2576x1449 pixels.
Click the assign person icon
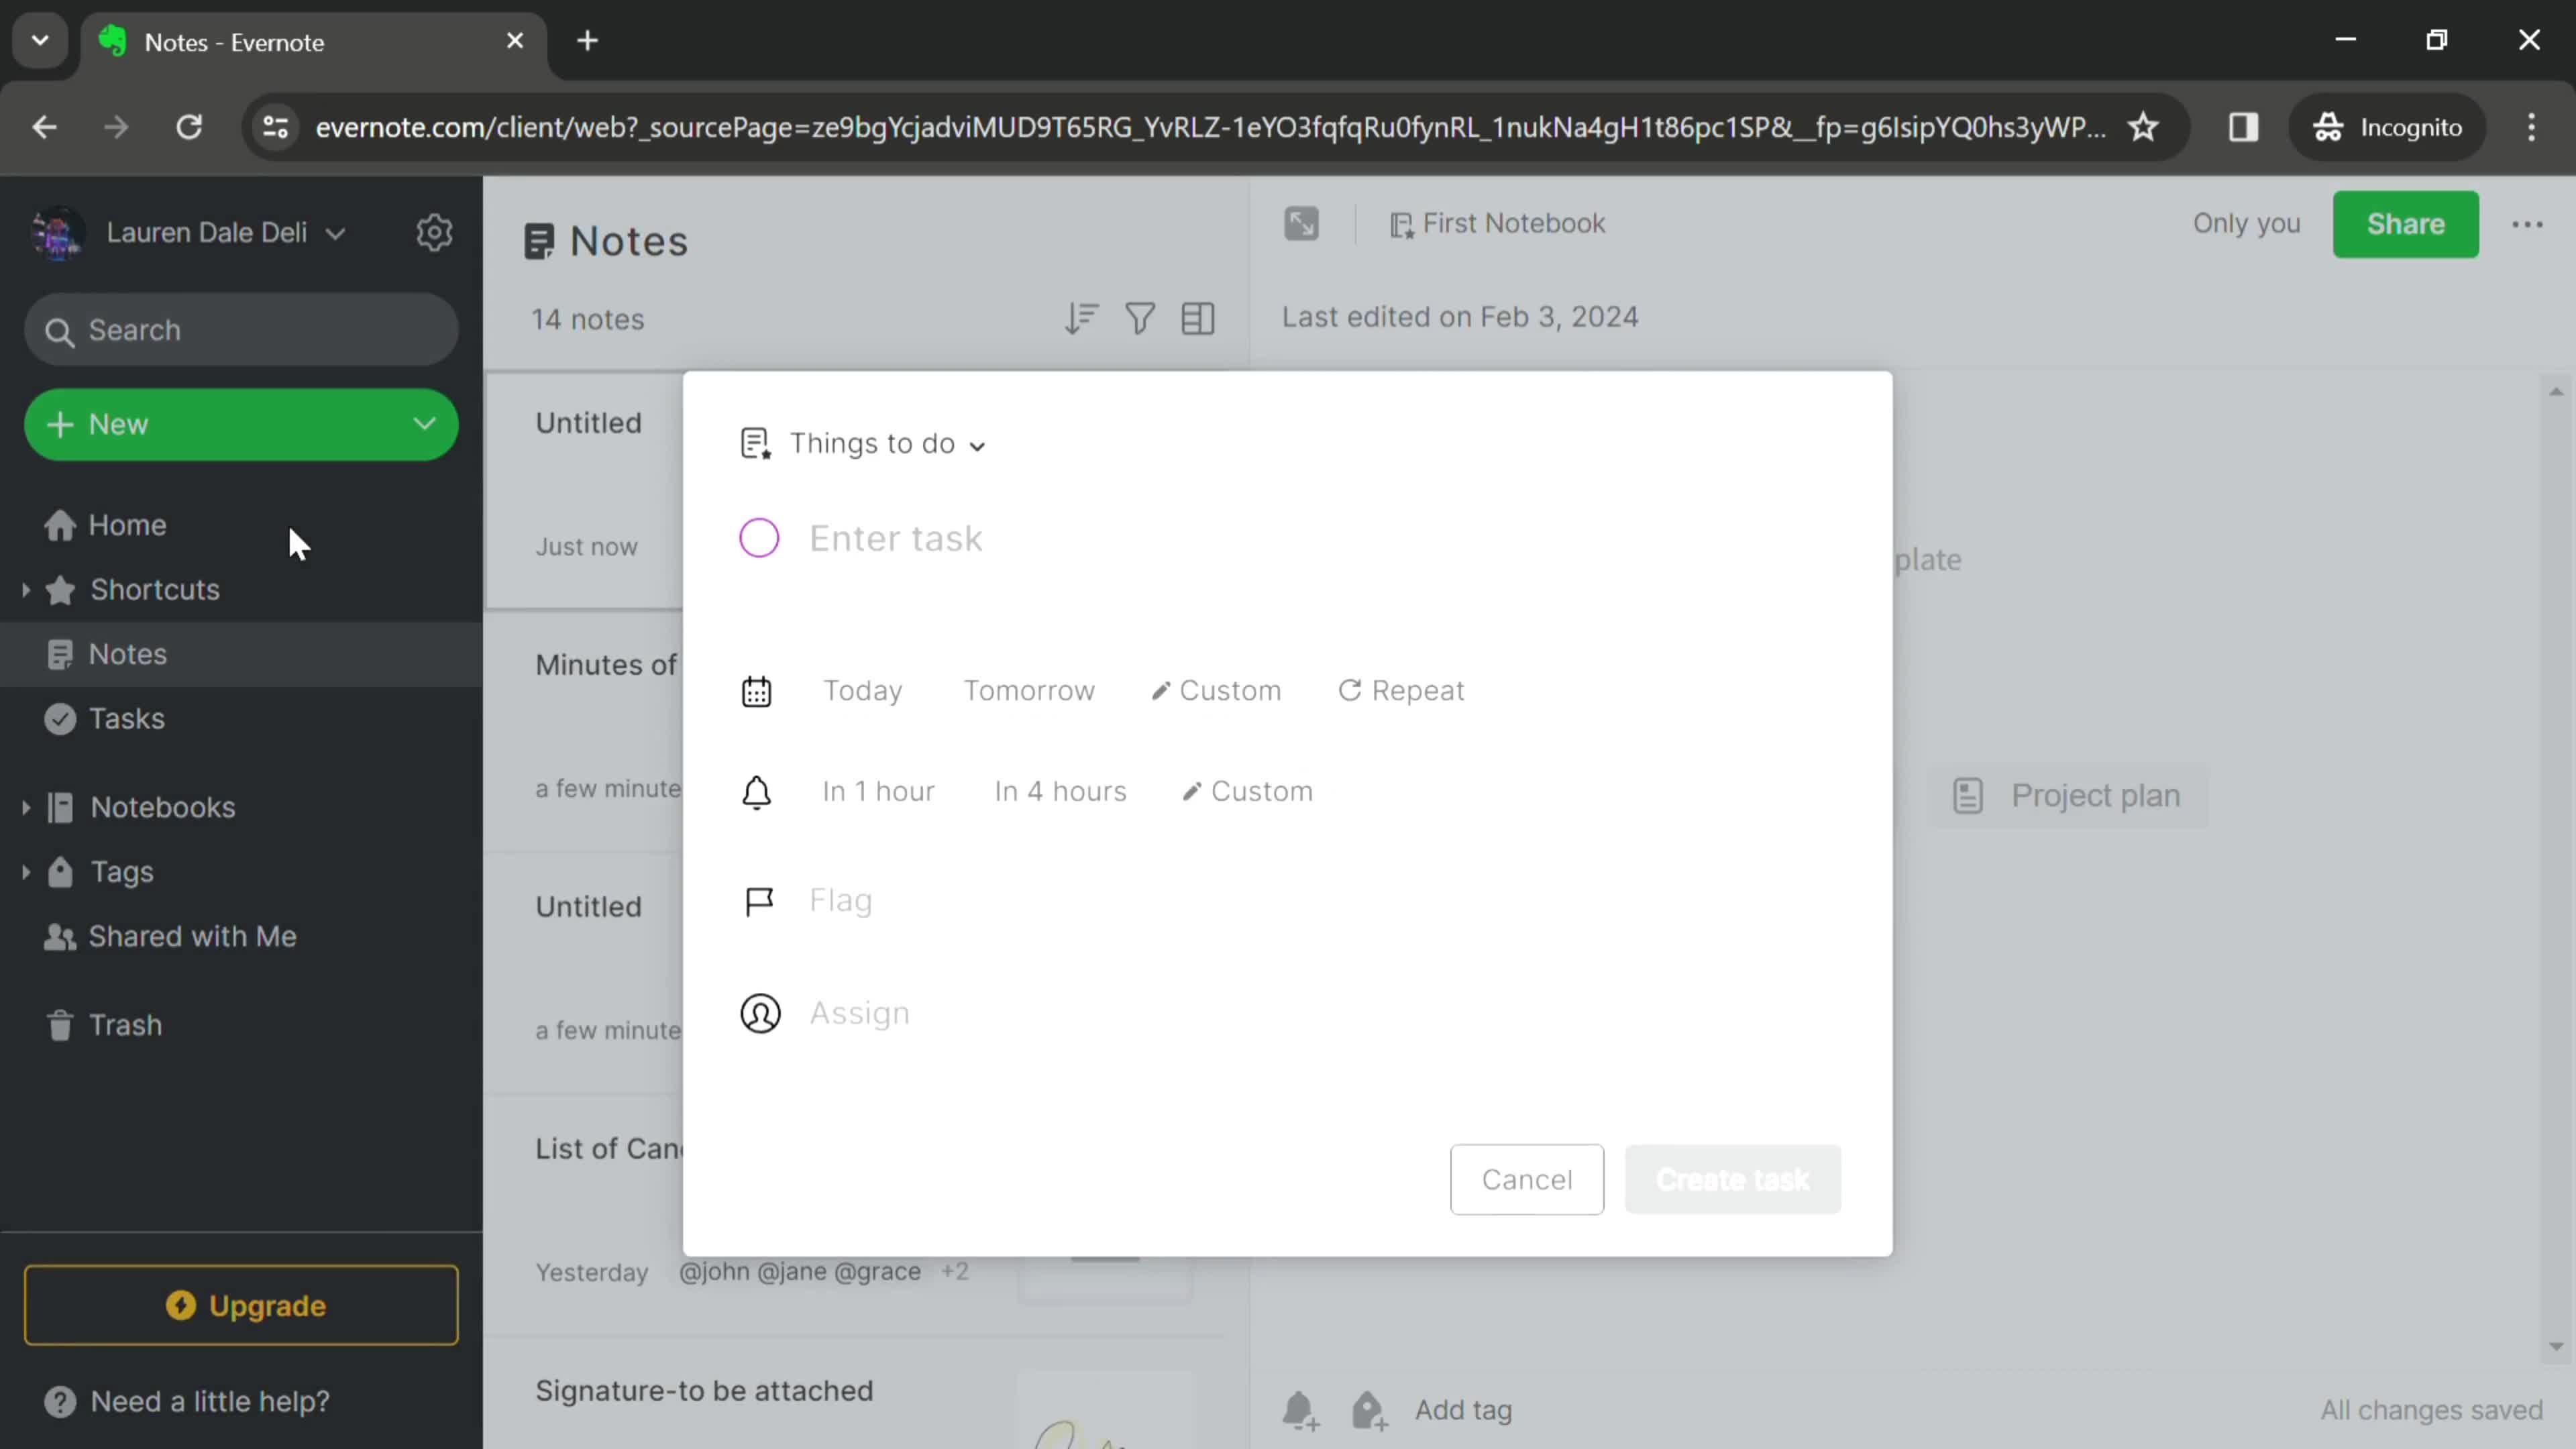[x=761, y=1012]
